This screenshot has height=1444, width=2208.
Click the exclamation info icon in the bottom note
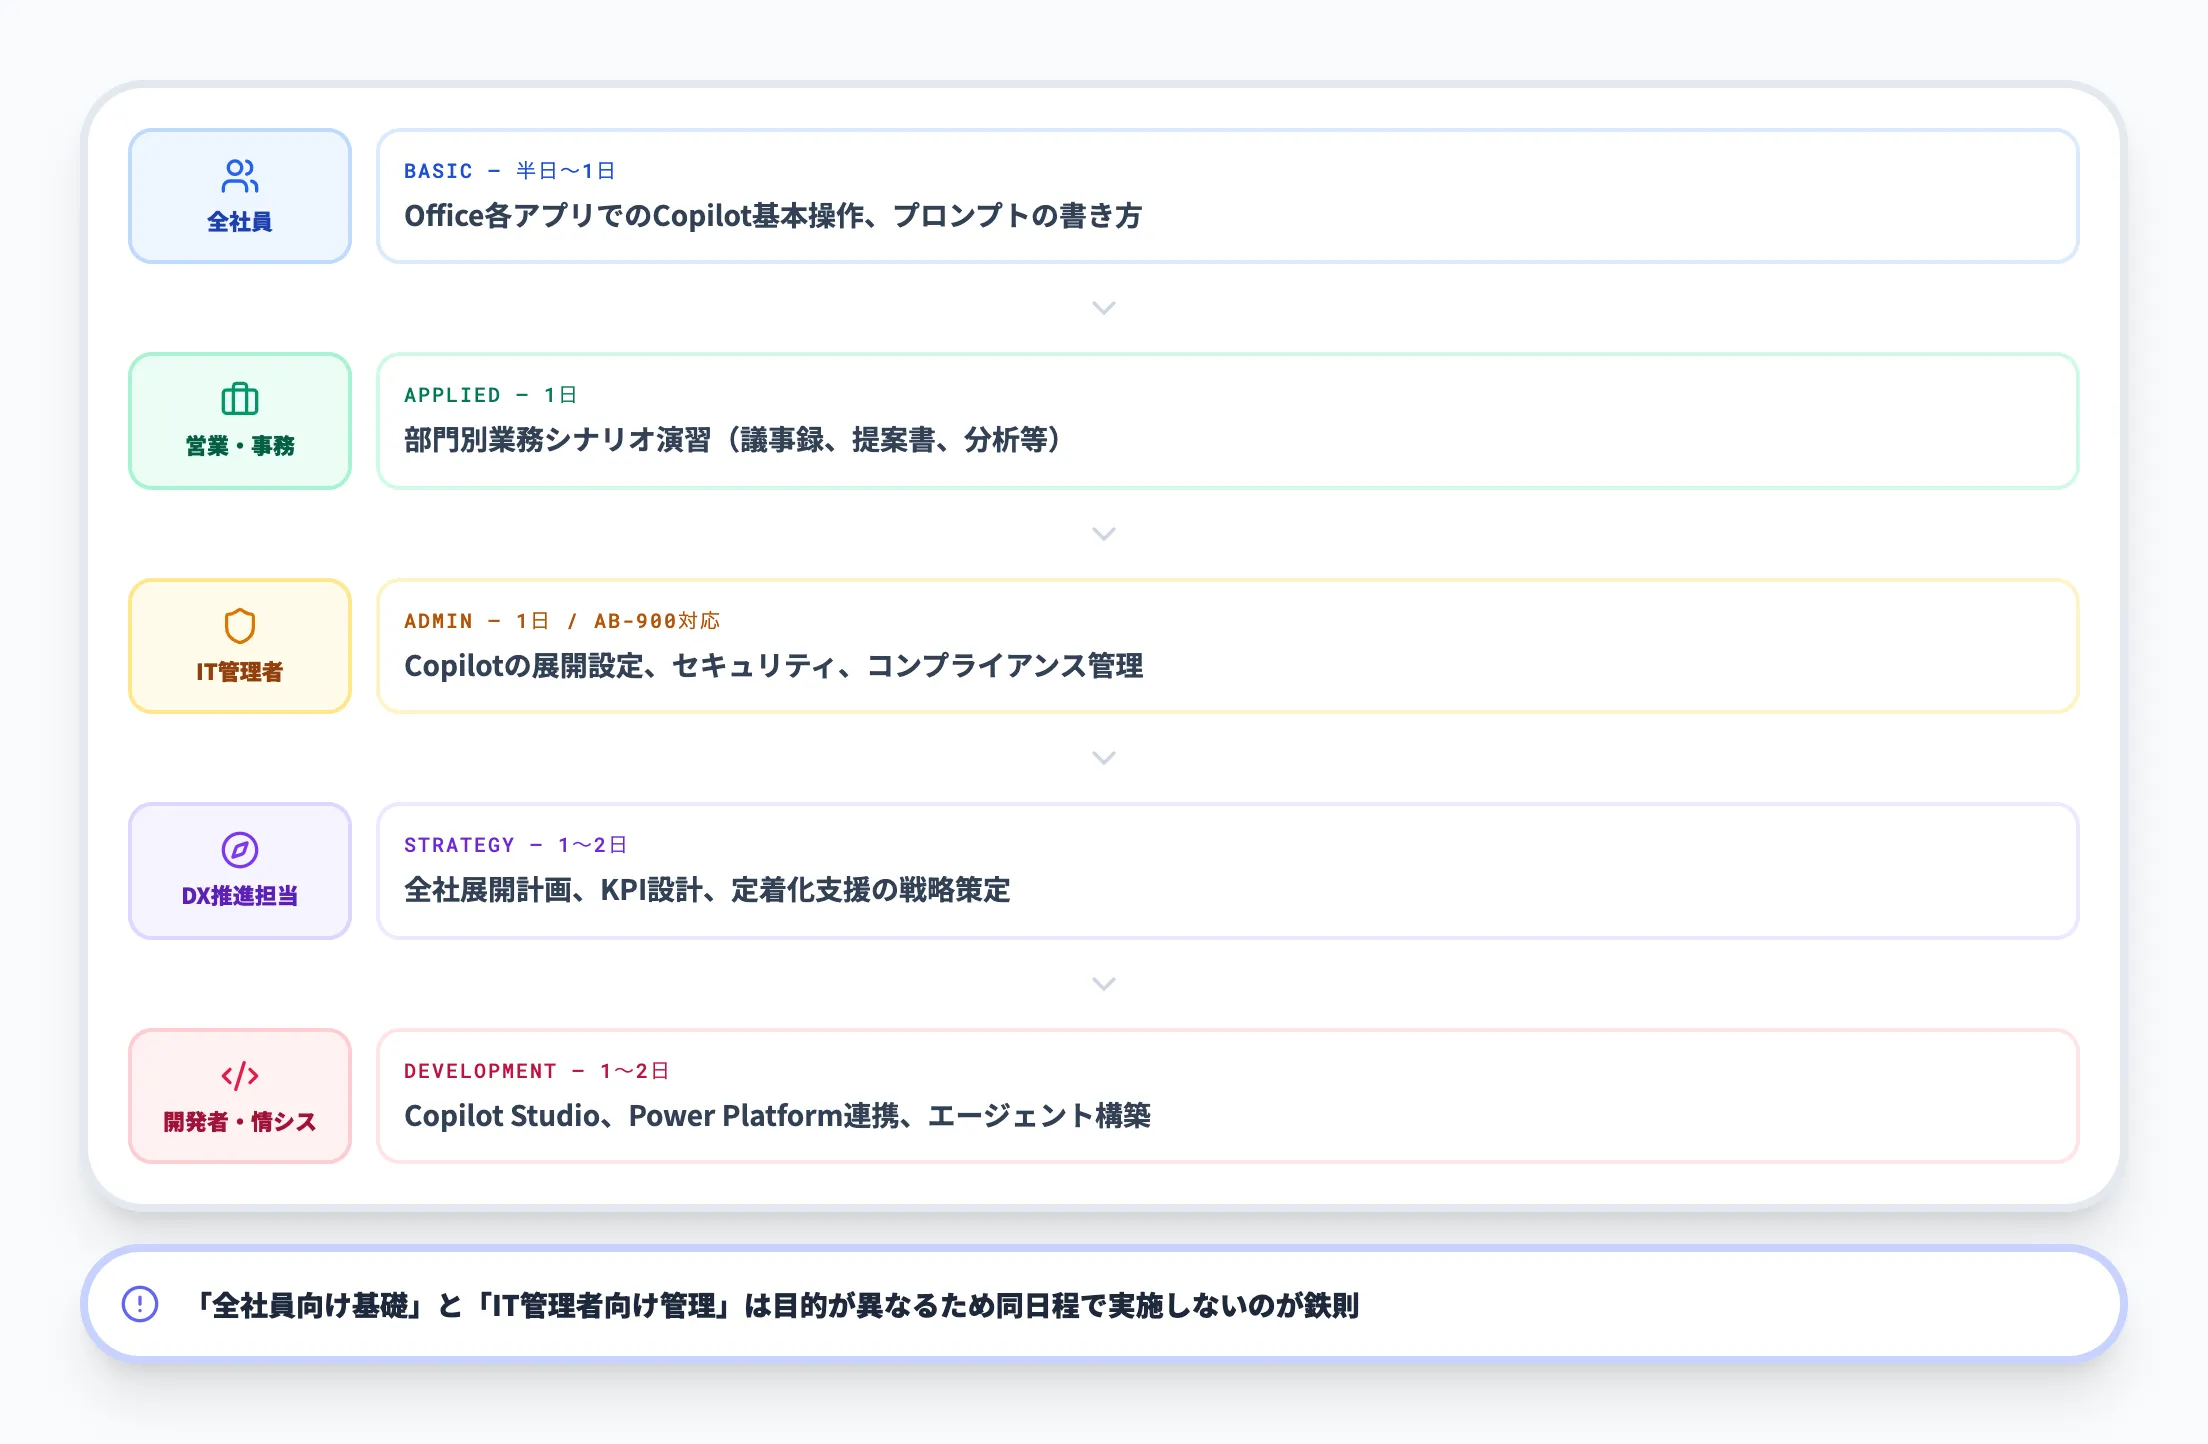140,1304
